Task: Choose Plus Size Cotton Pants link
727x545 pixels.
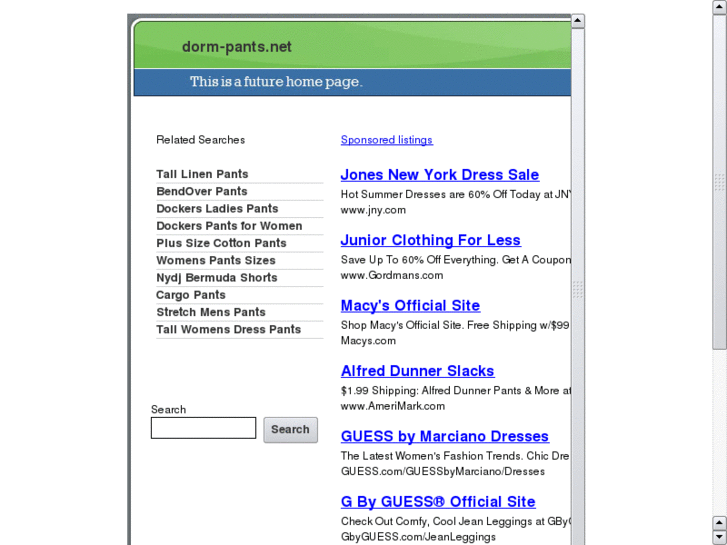Action: click(x=221, y=243)
